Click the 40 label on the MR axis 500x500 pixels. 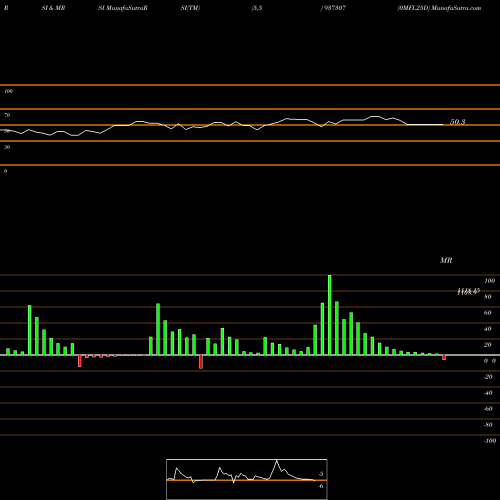(488, 329)
